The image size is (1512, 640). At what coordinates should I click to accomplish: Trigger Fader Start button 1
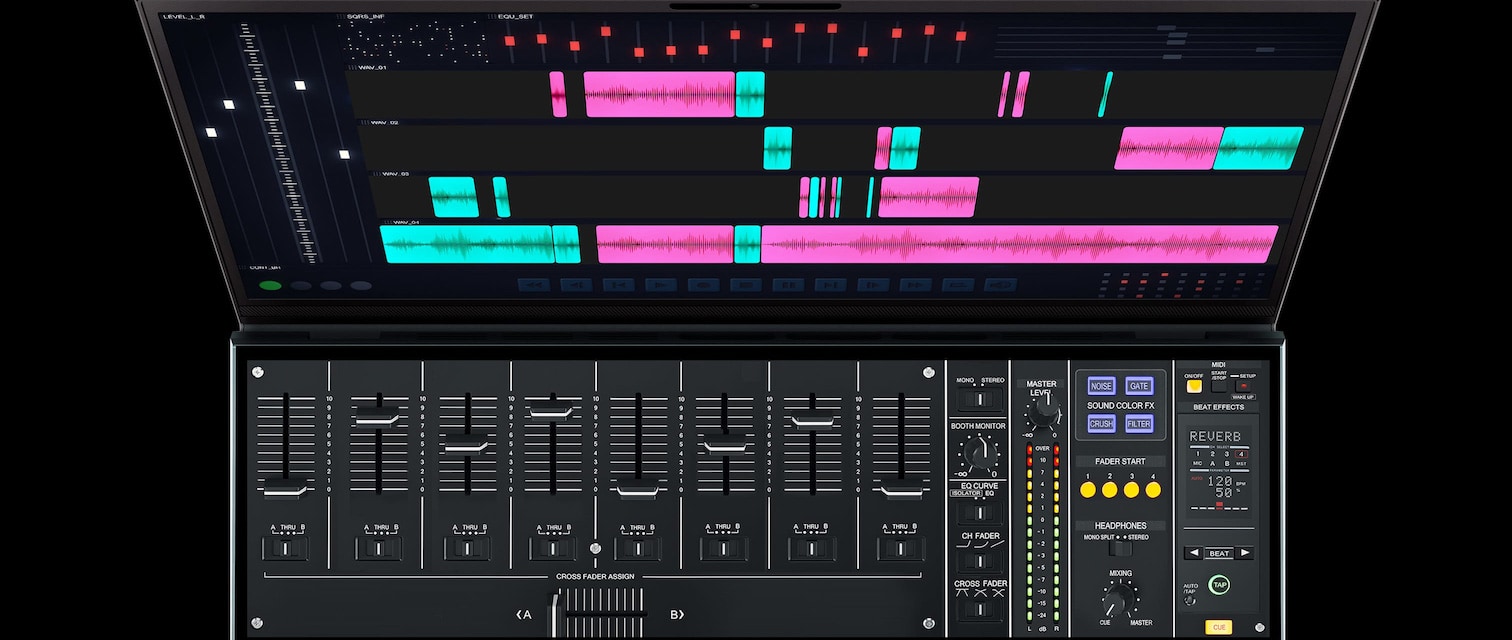click(1088, 490)
